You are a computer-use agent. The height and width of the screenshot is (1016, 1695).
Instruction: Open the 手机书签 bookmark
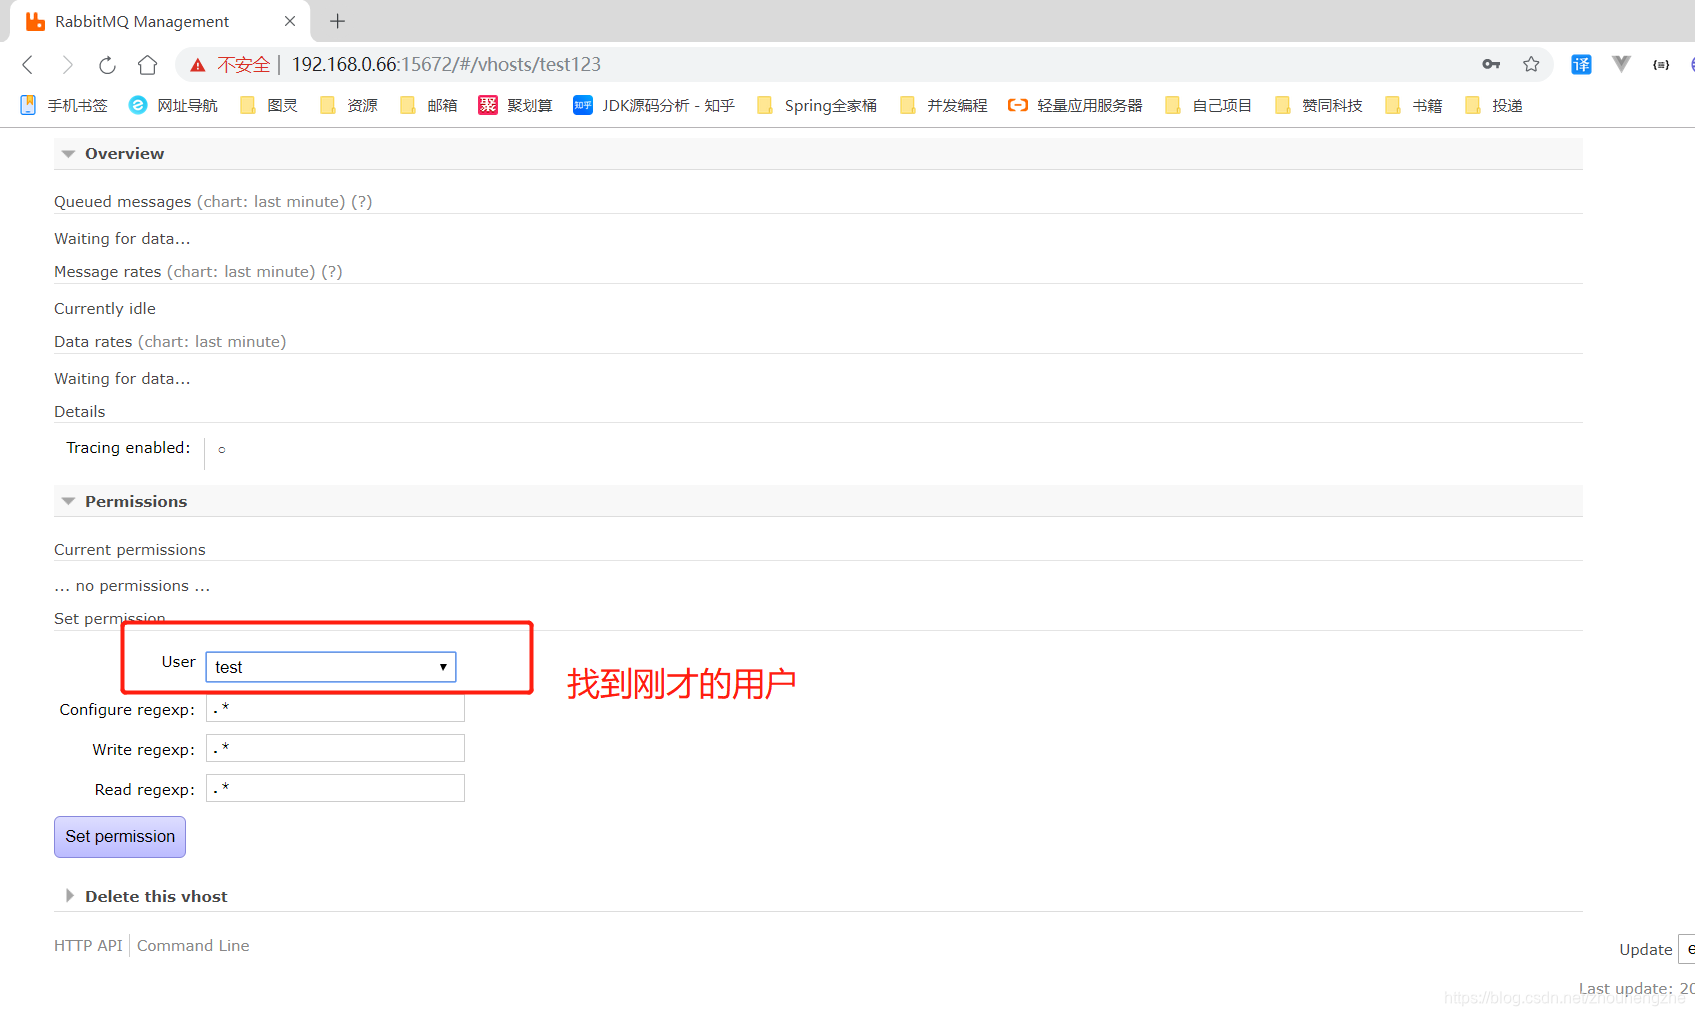[63, 105]
